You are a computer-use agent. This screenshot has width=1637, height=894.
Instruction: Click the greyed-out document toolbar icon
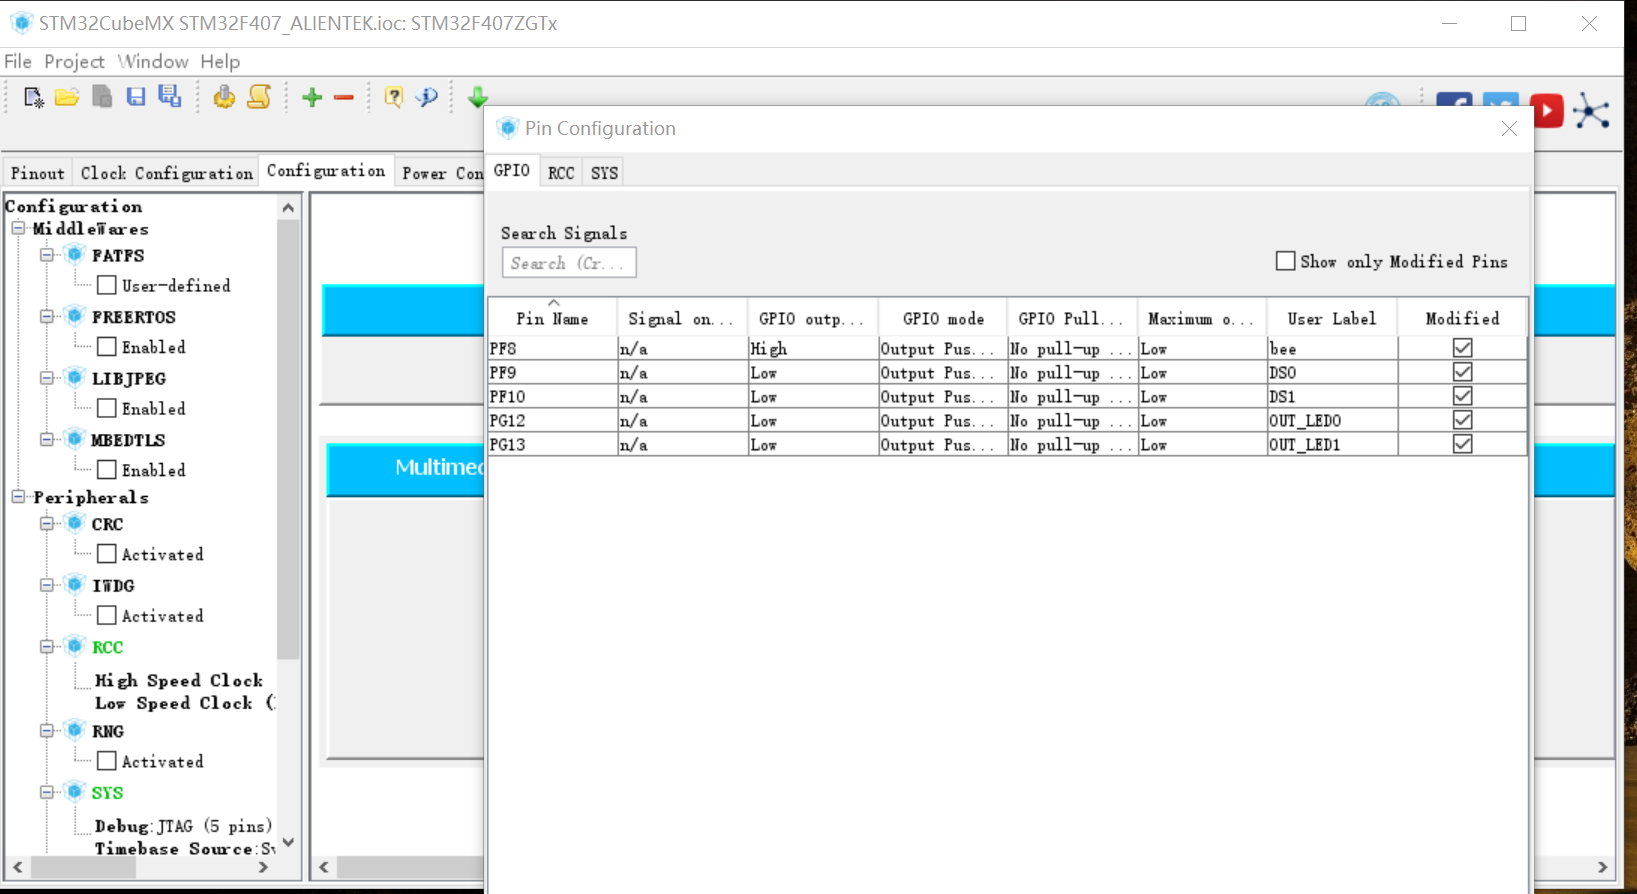coord(102,97)
